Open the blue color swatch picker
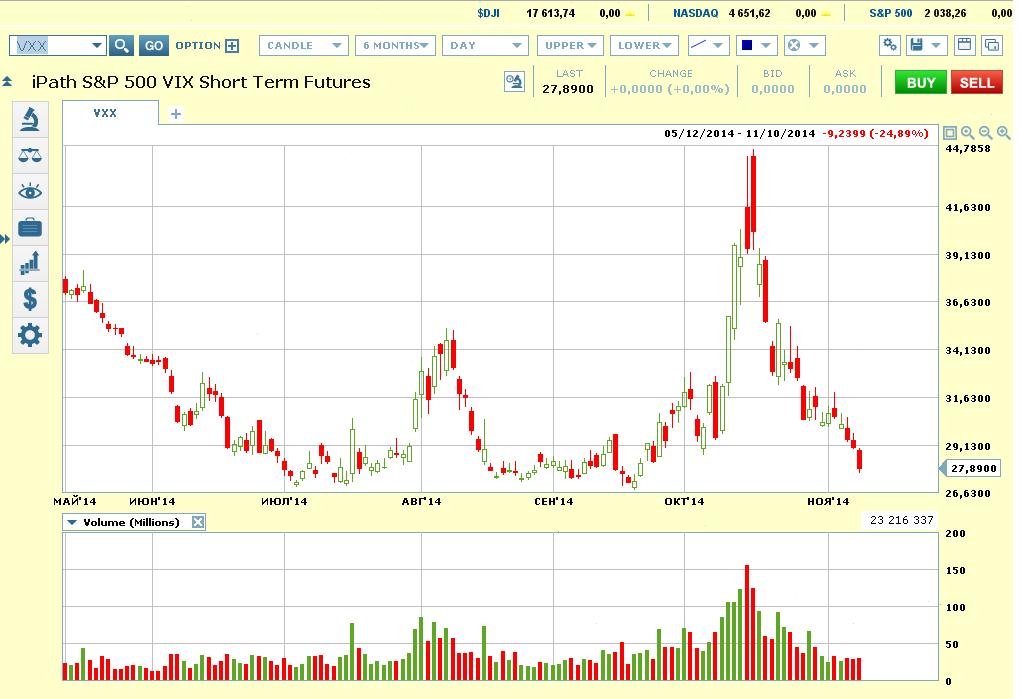The width and height of the screenshot is (1021, 699). click(757, 46)
